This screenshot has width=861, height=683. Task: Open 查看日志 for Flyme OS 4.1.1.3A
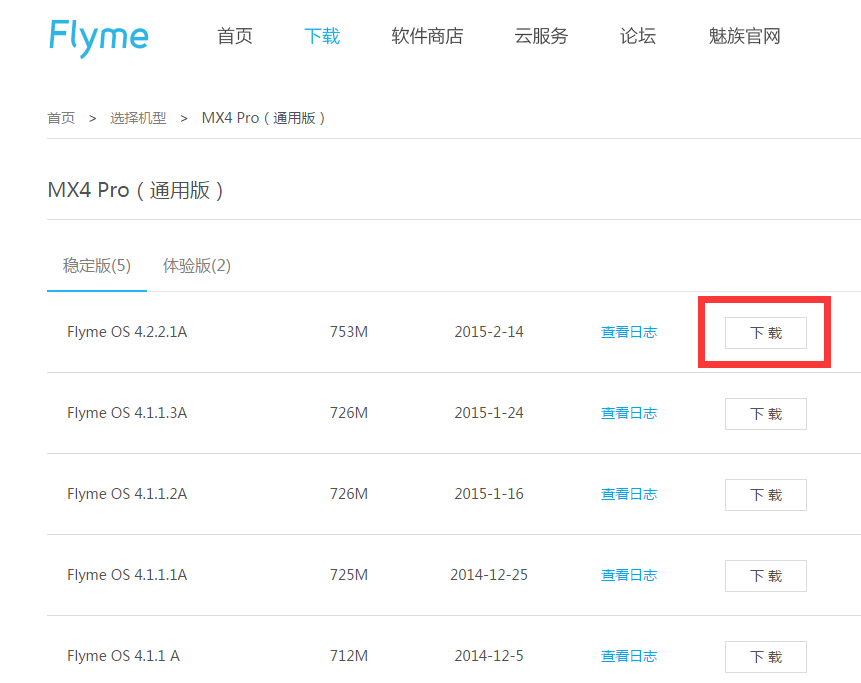pos(628,413)
